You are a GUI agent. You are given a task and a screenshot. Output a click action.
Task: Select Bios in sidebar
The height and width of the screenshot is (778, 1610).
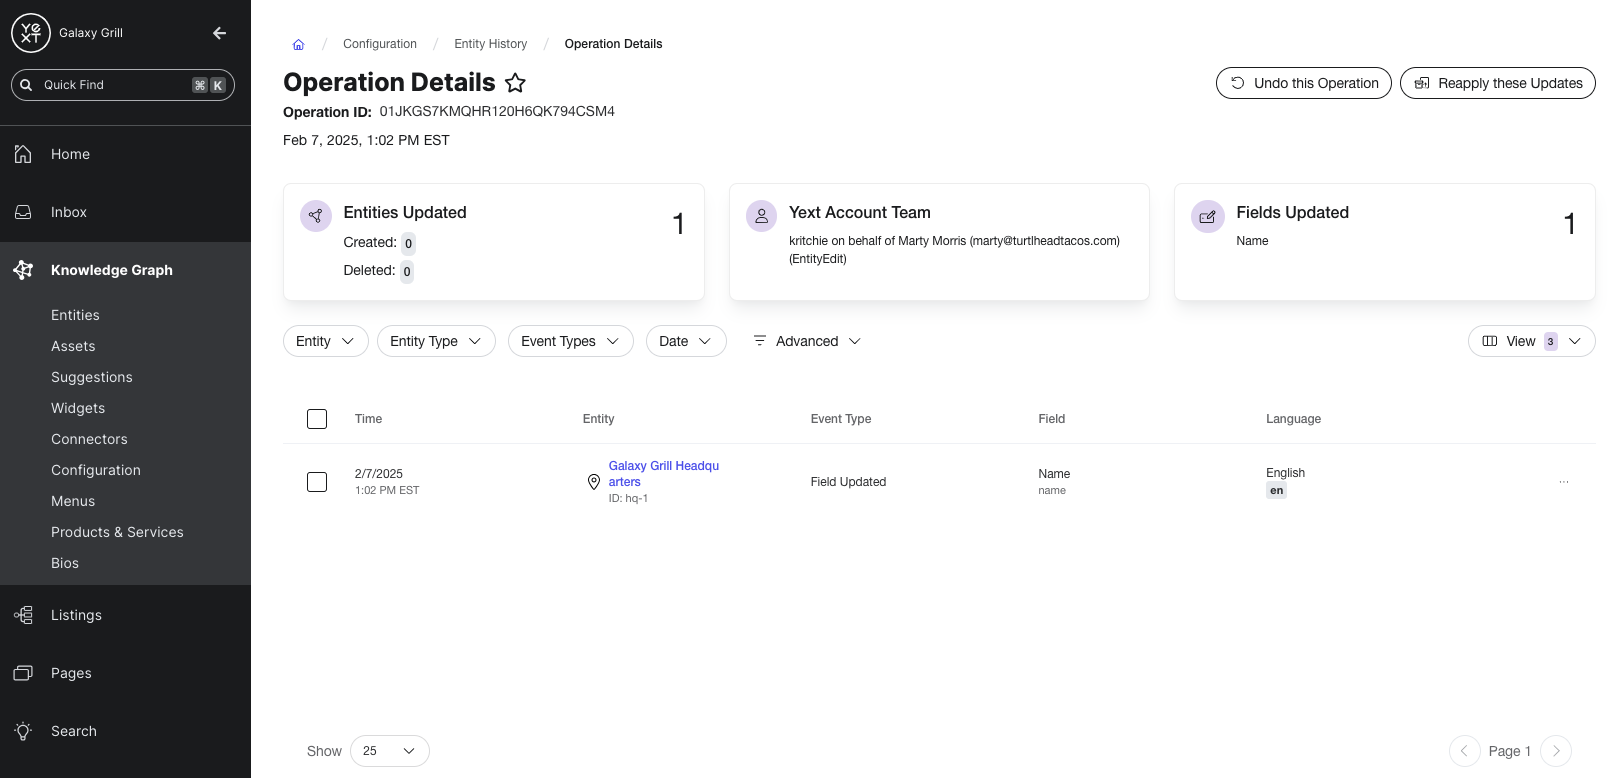point(65,563)
